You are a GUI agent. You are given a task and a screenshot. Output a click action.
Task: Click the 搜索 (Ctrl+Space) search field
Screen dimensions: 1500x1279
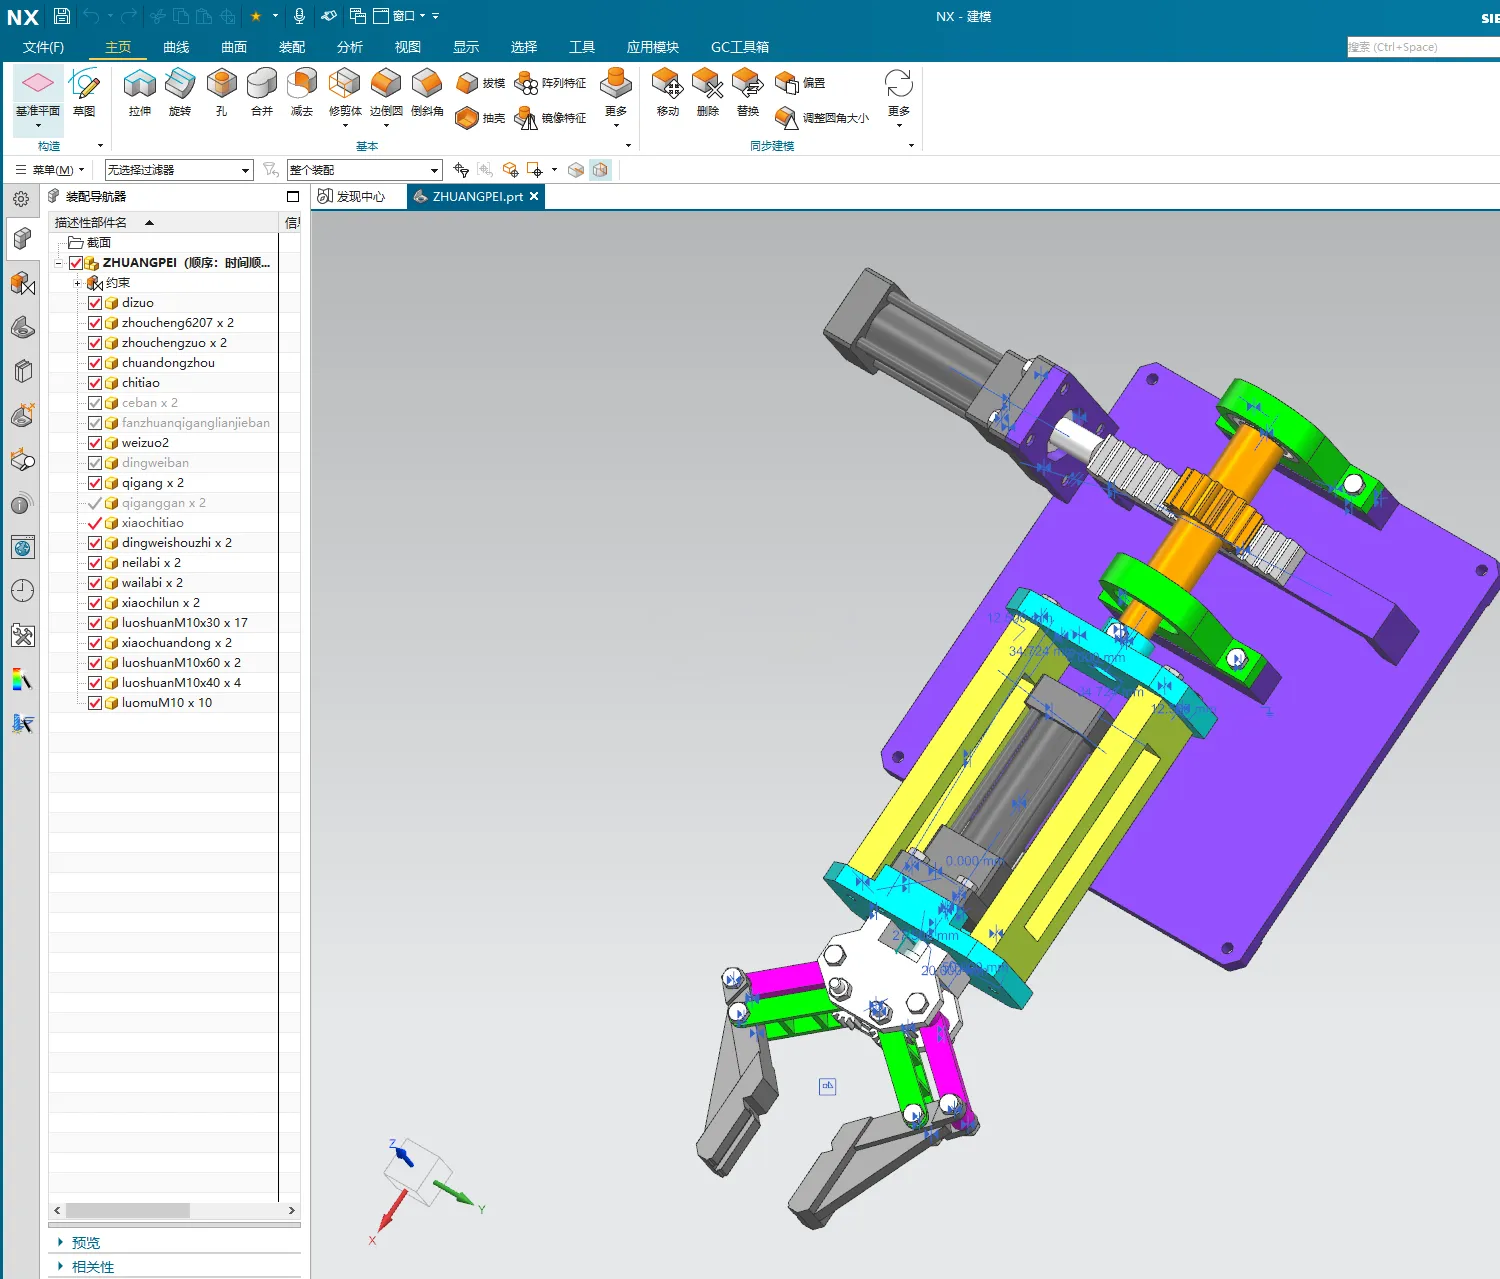tap(1423, 47)
